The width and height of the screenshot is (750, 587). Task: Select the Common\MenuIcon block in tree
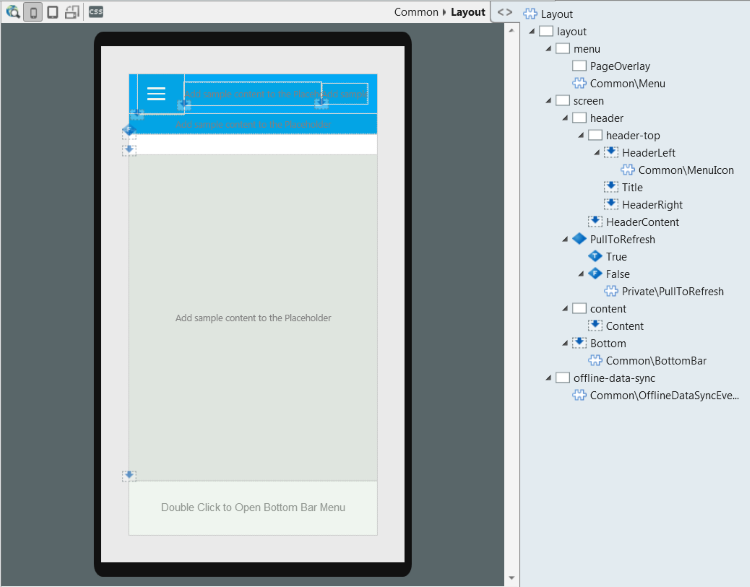[x=685, y=170]
